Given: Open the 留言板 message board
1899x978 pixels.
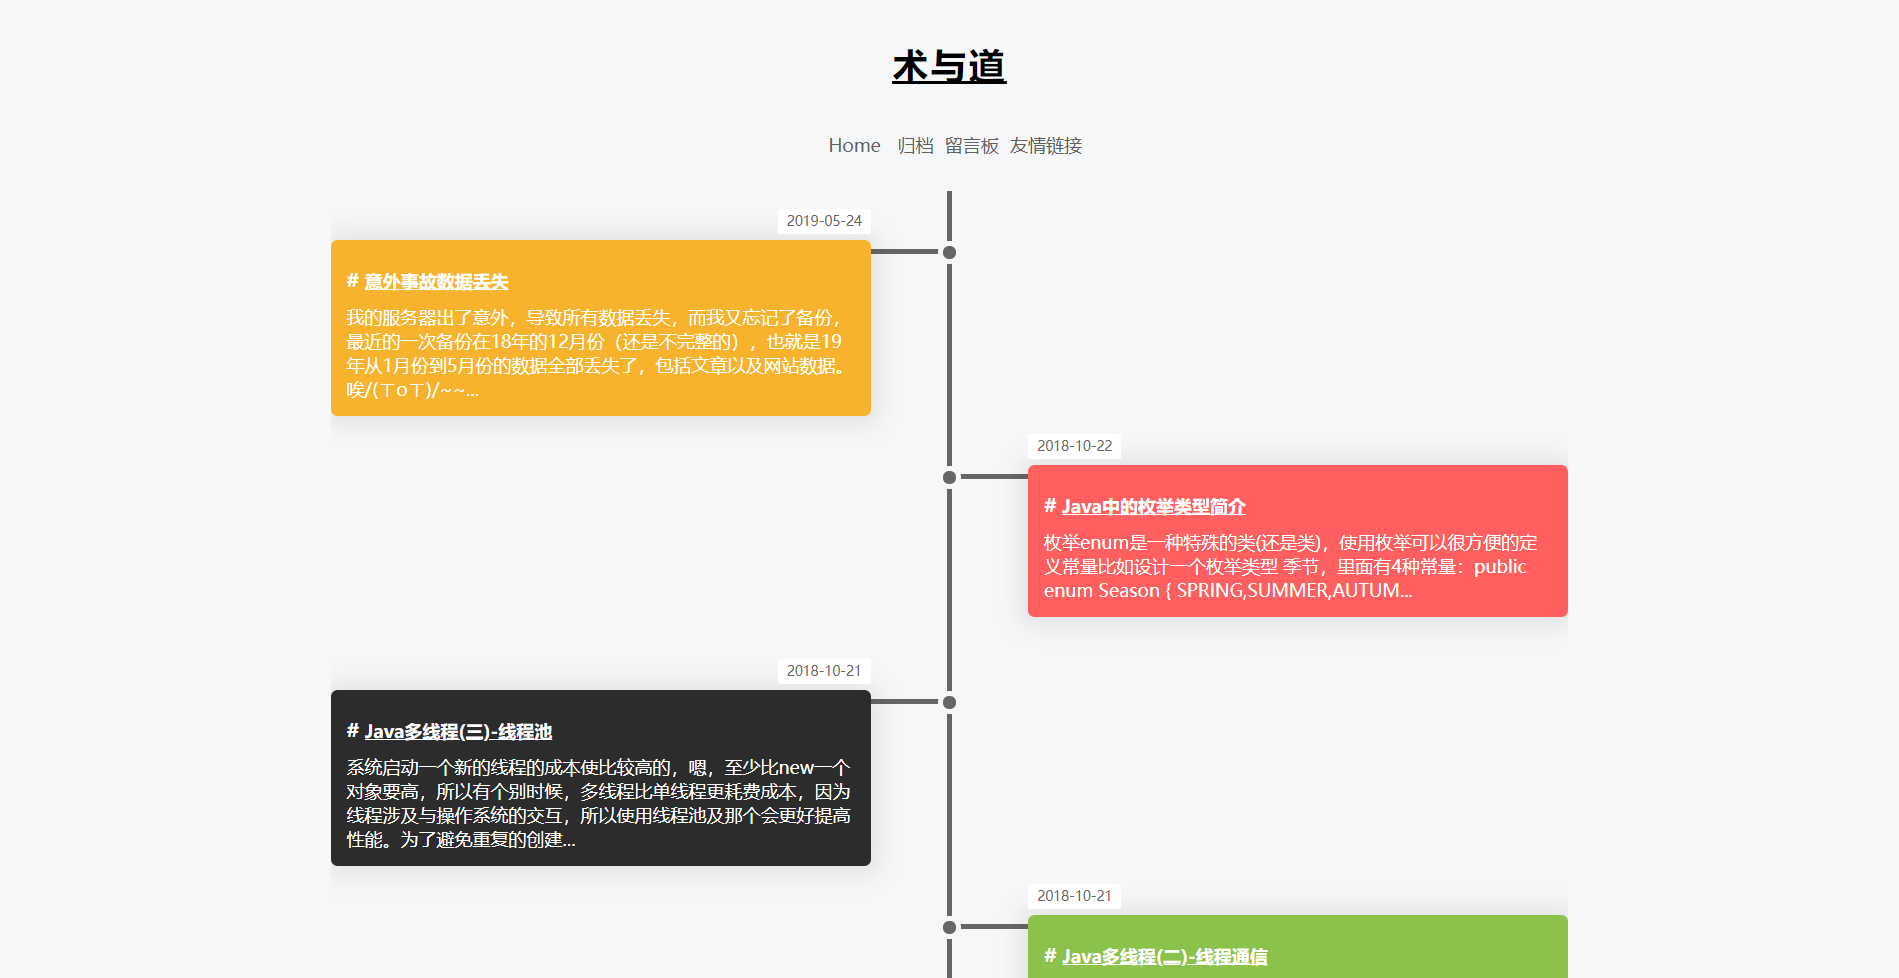Looking at the screenshot, I should tap(971, 146).
